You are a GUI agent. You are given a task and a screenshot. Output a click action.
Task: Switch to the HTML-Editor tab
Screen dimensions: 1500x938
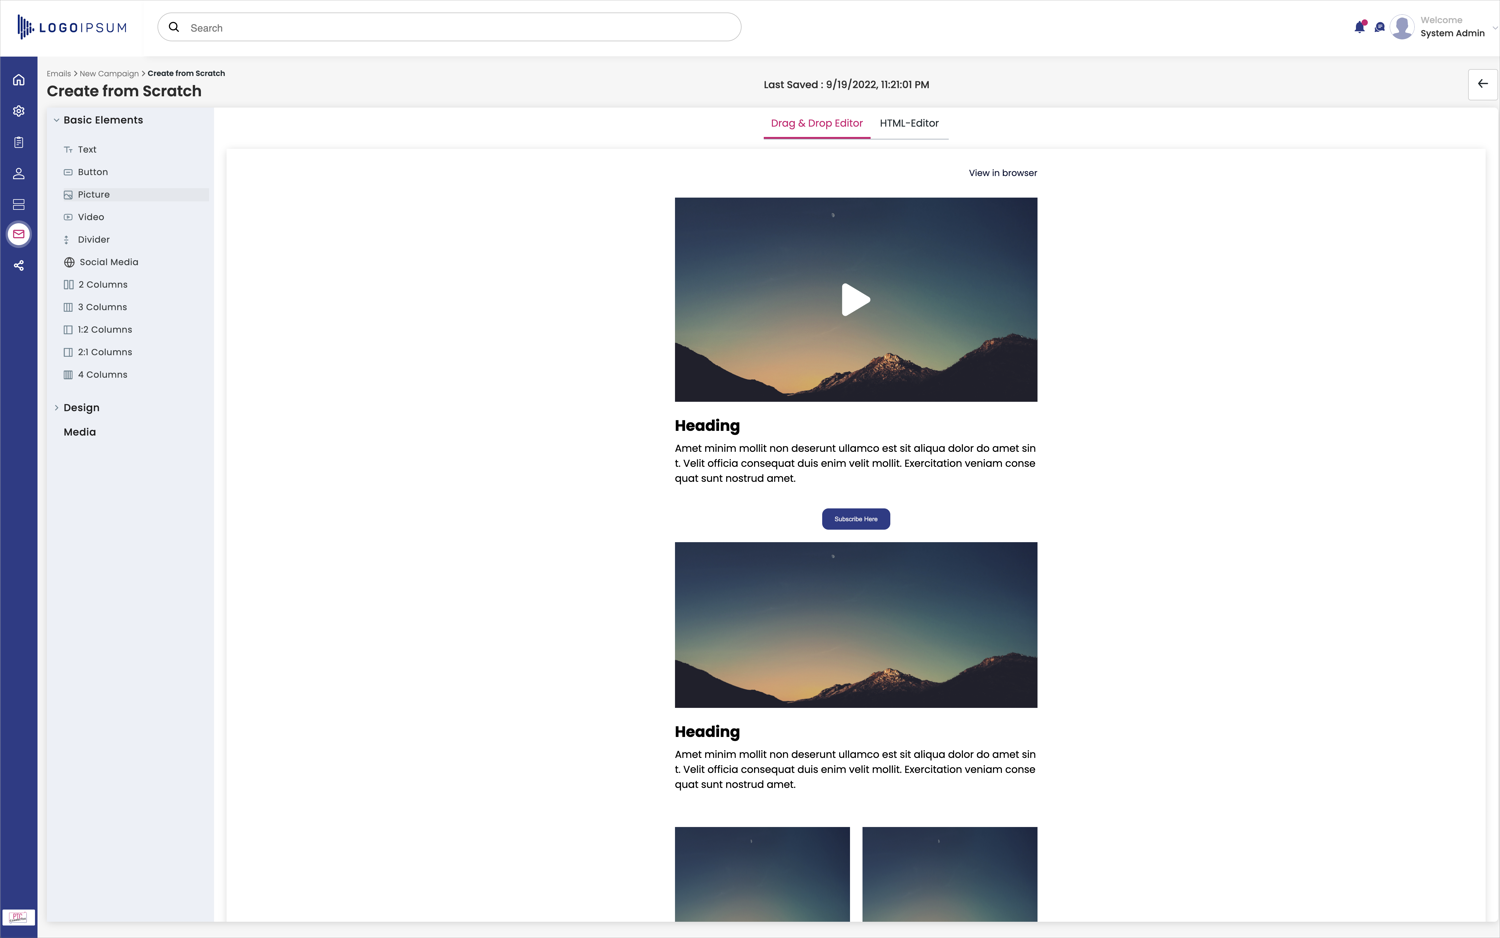[x=909, y=123]
